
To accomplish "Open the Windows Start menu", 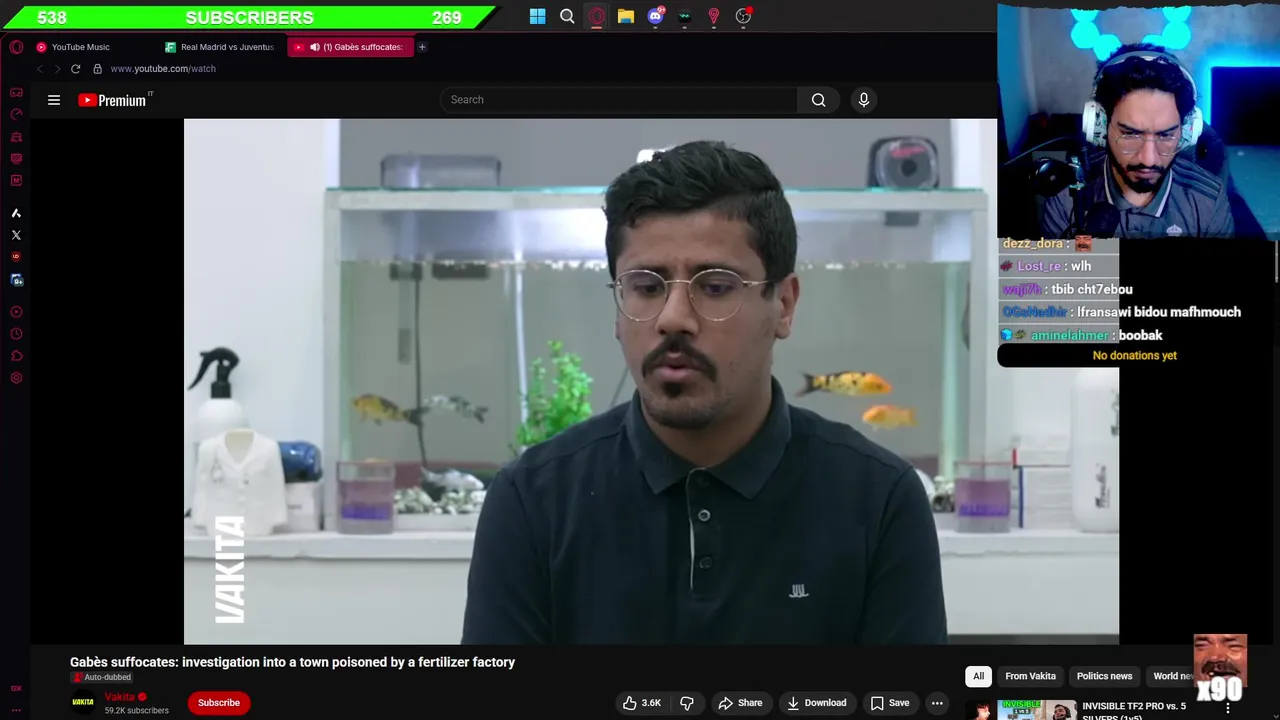I will pyautogui.click(x=538, y=16).
